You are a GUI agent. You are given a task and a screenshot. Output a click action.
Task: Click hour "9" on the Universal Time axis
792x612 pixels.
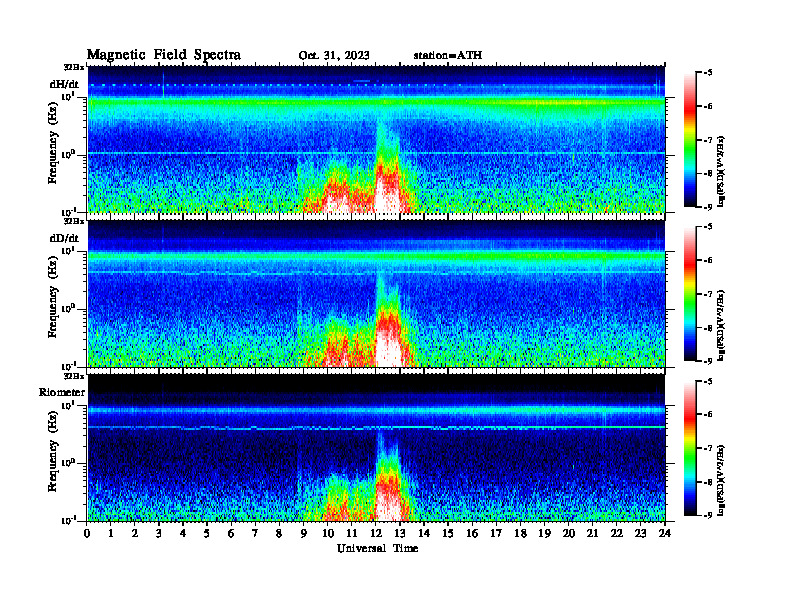point(304,533)
